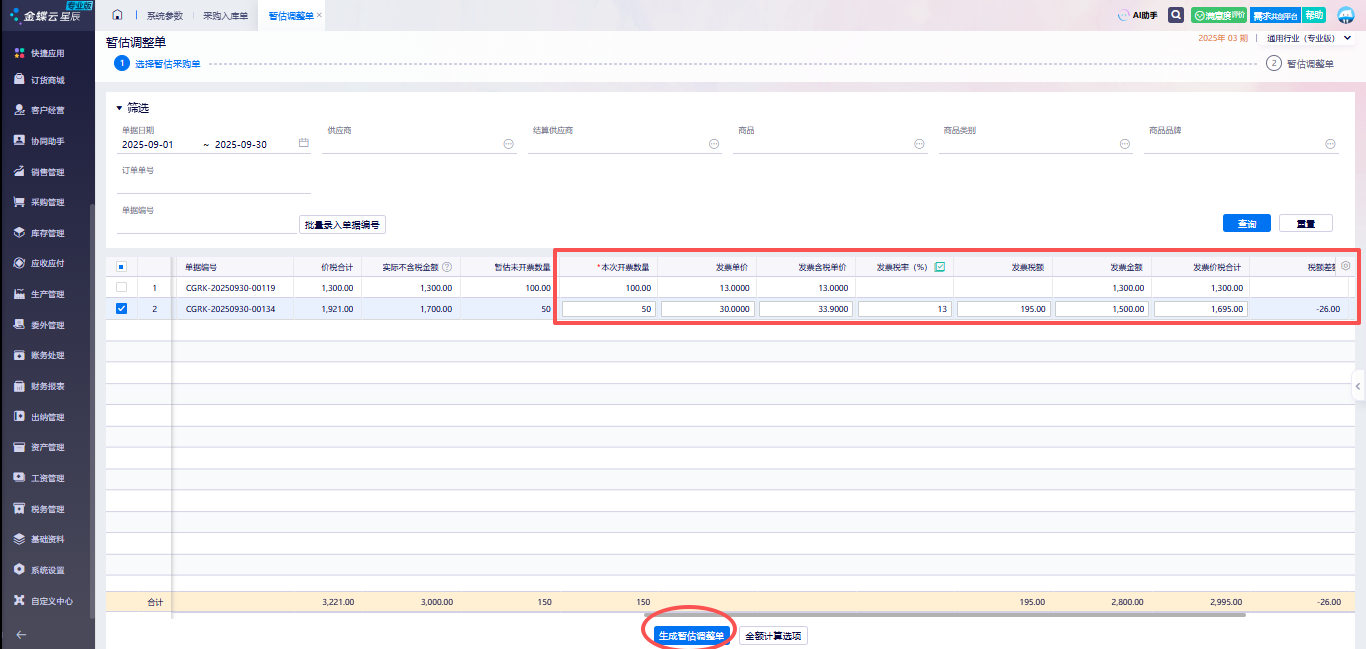Click the 生成暂估调整单 button
Image resolution: width=1366 pixels, height=649 pixels.
691,636
